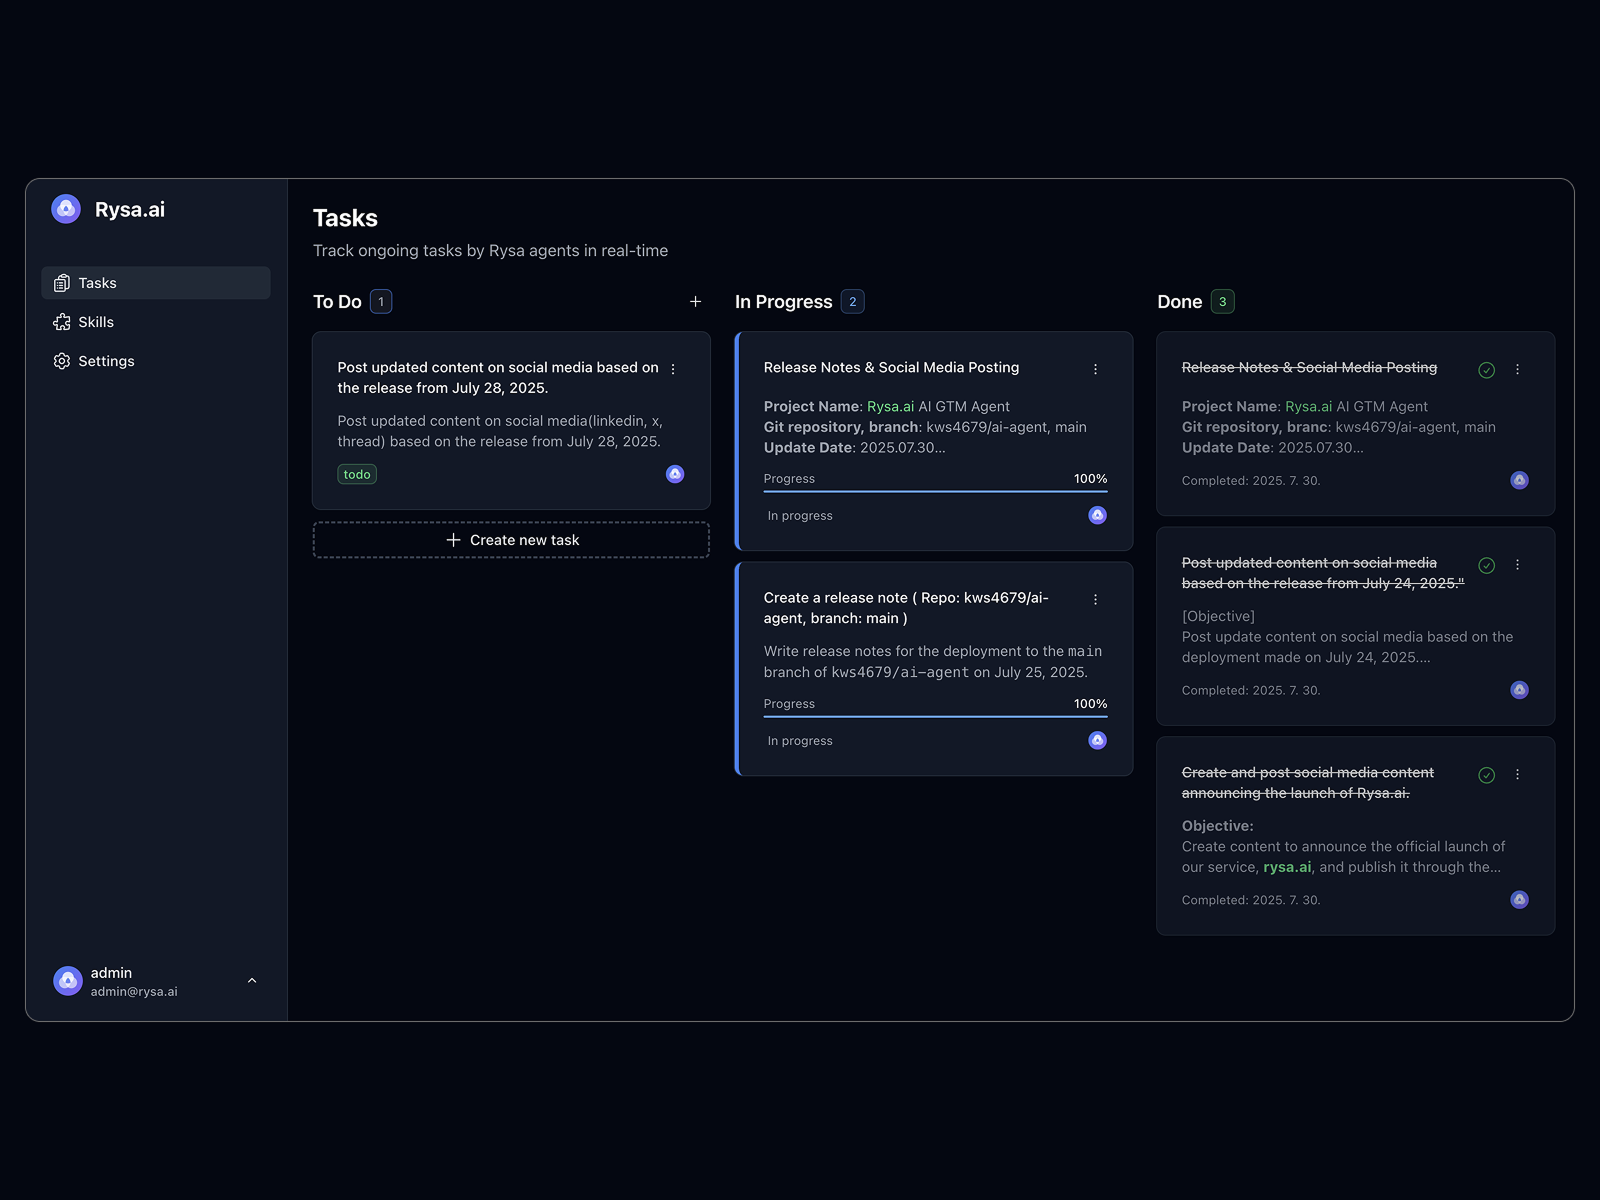Image resolution: width=1600 pixels, height=1200 pixels.
Task: Click agent avatar on Release Notes in-progress card
Action: click(x=1096, y=514)
